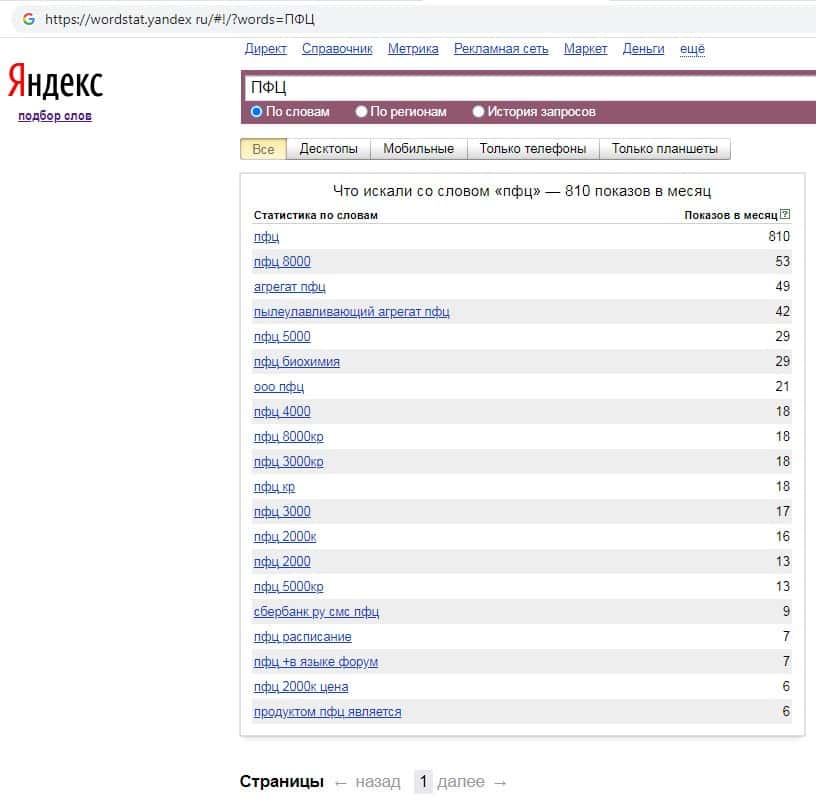Open the пылеулавливающий агрегат пфц query

pyautogui.click(x=351, y=312)
